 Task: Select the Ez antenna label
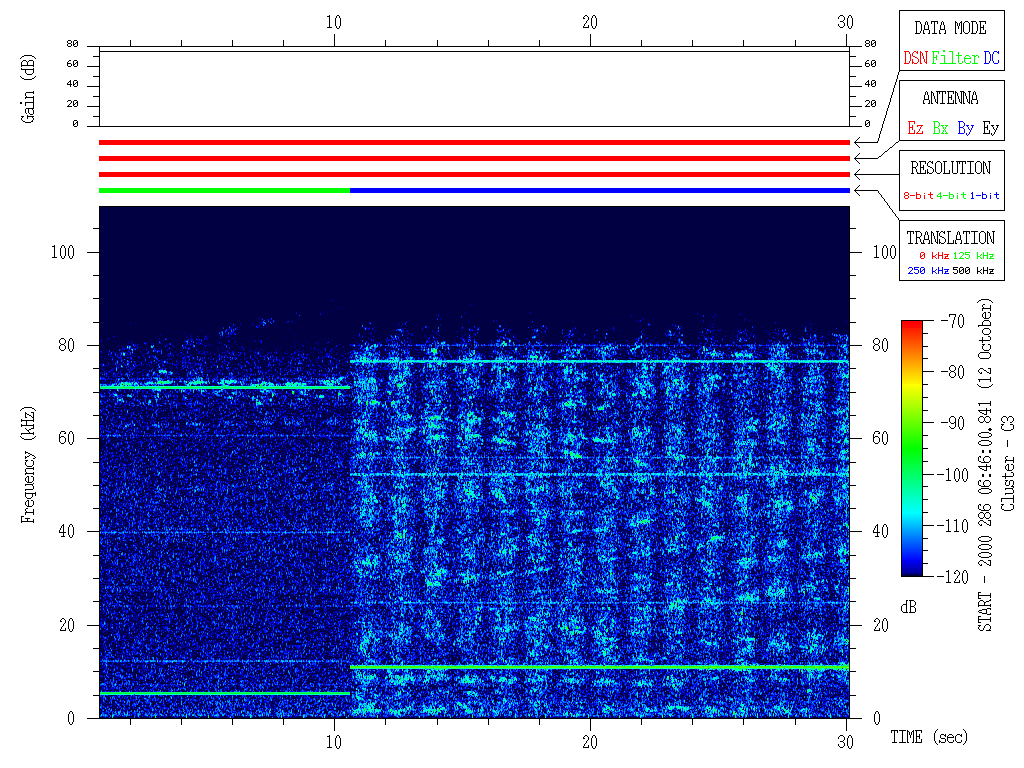[x=915, y=129]
